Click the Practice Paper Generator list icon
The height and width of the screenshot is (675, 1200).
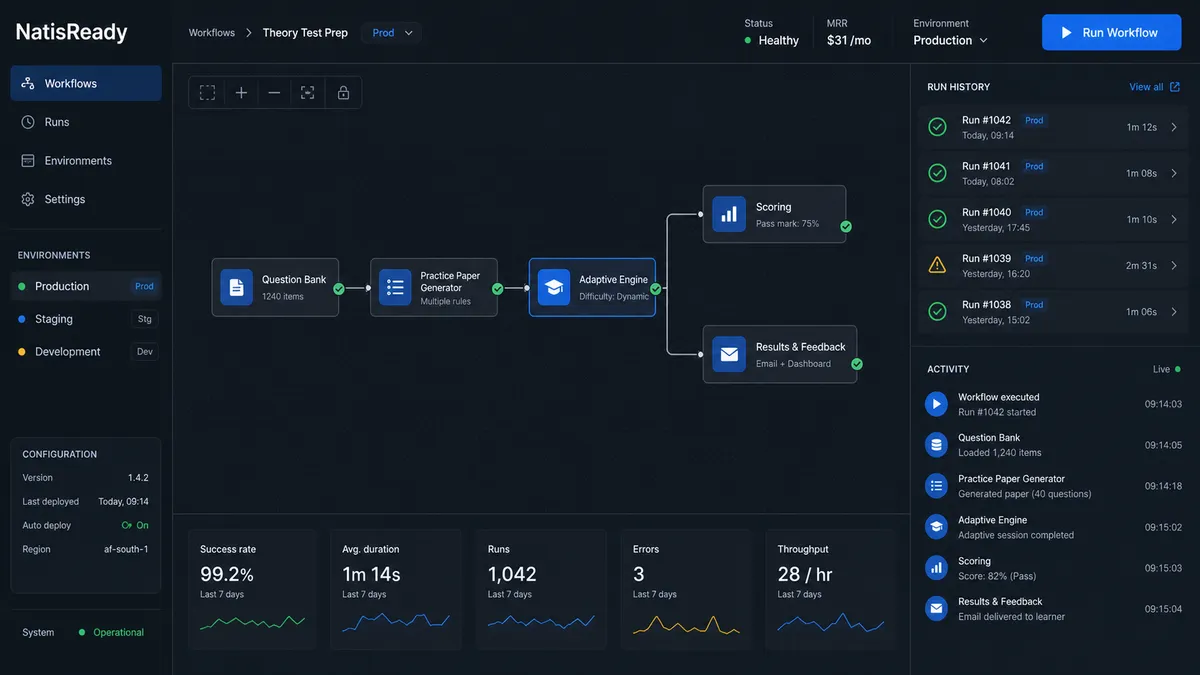tap(395, 288)
